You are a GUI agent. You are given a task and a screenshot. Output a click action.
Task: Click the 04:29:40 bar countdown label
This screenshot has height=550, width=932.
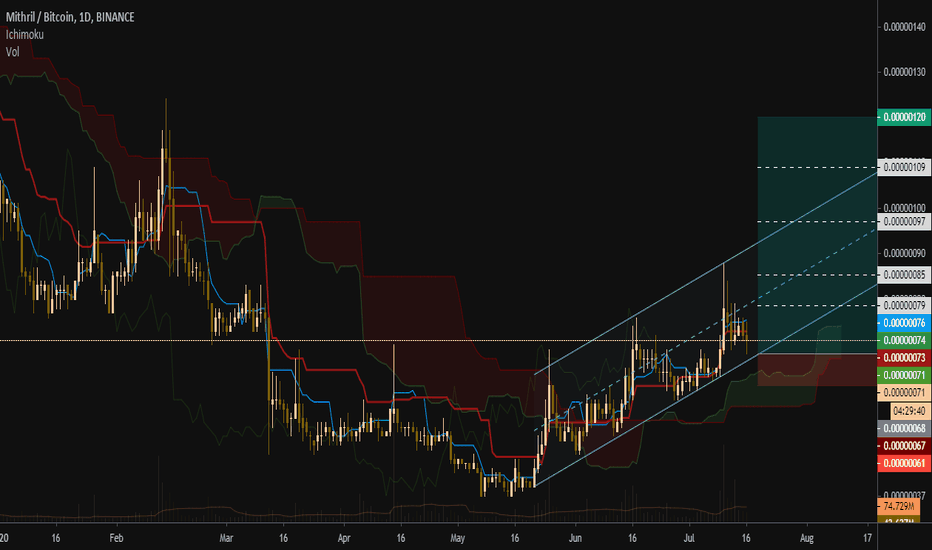pos(911,411)
